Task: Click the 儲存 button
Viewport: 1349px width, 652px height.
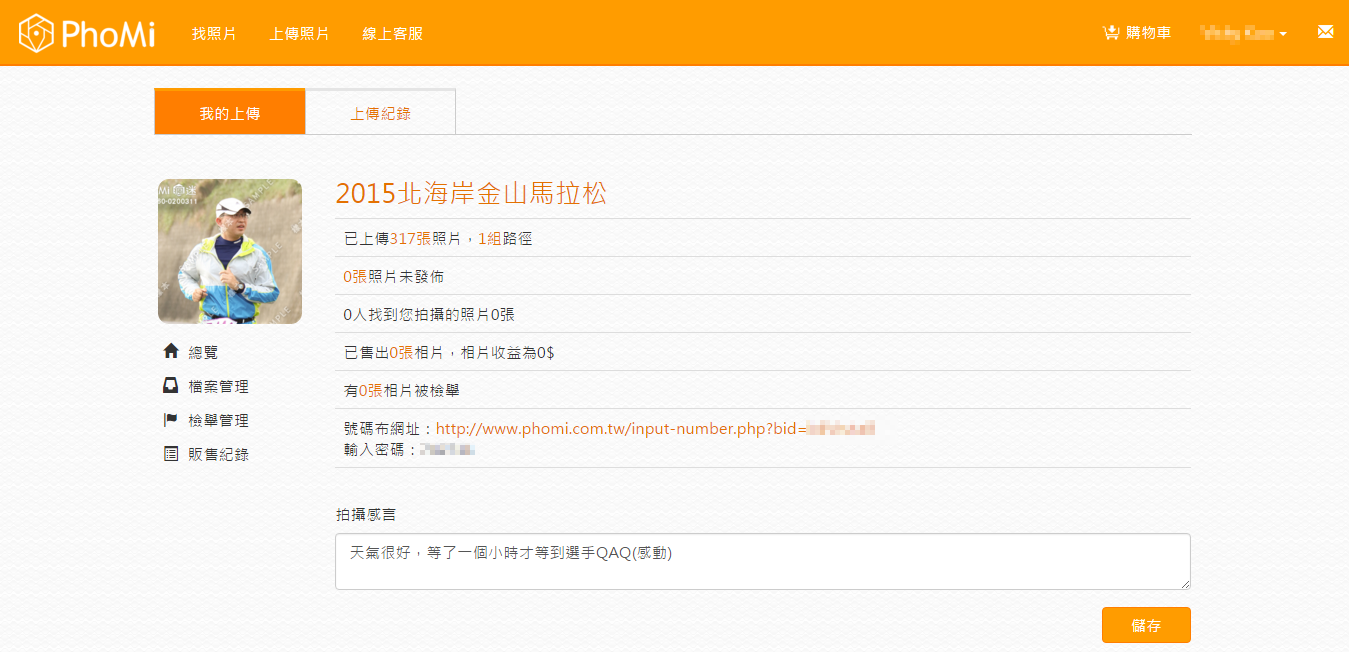Action: 1146,625
